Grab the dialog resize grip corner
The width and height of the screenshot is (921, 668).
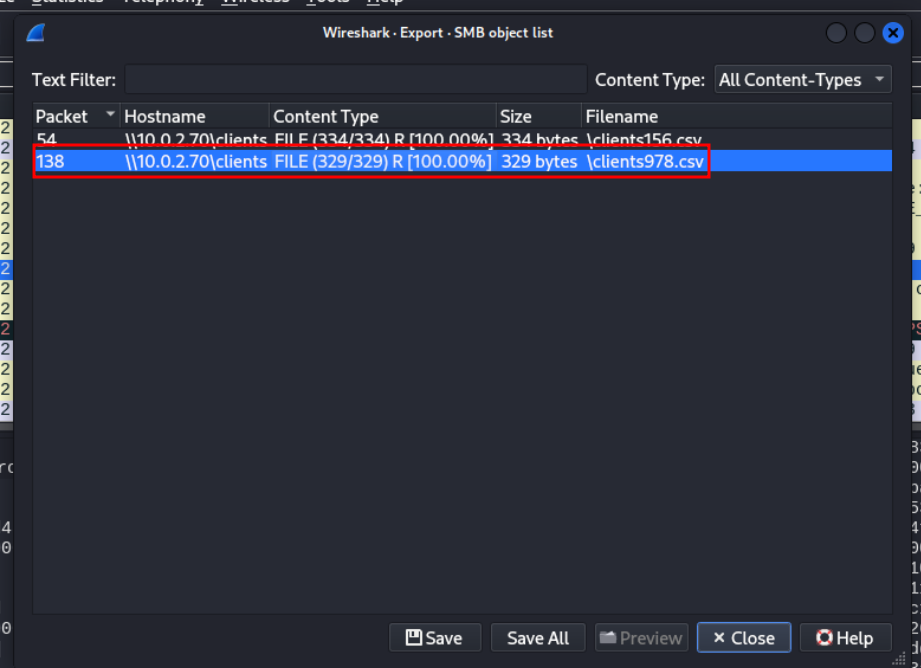(x=899, y=659)
